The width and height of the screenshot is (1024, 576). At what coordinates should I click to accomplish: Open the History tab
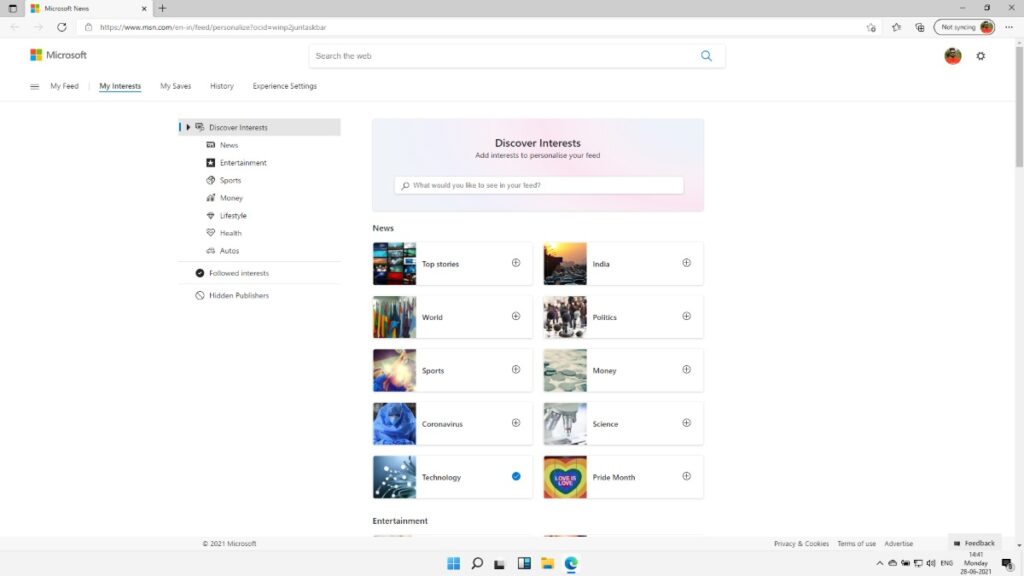221,86
